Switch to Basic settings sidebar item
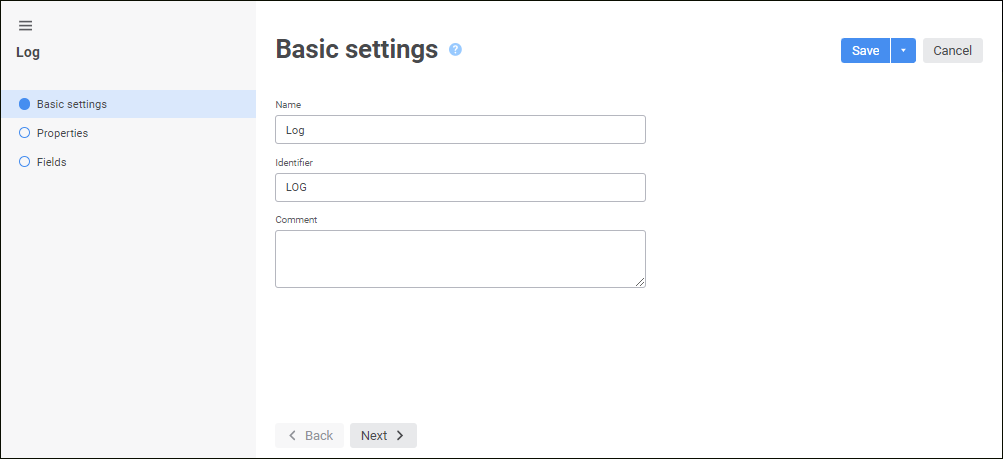 point(72,104)
